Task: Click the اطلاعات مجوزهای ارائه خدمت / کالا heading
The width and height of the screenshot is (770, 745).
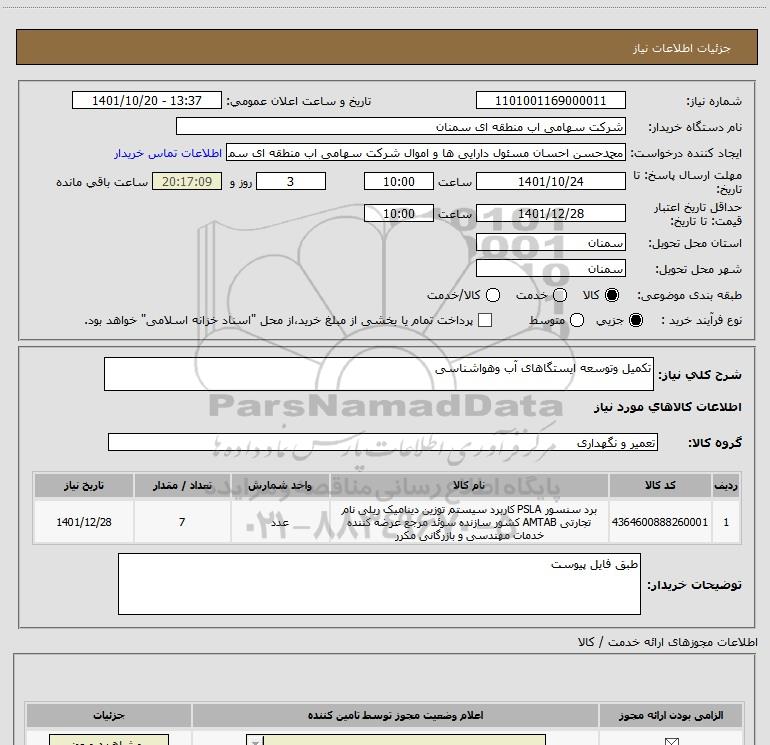Action: [x=667, y=642]
